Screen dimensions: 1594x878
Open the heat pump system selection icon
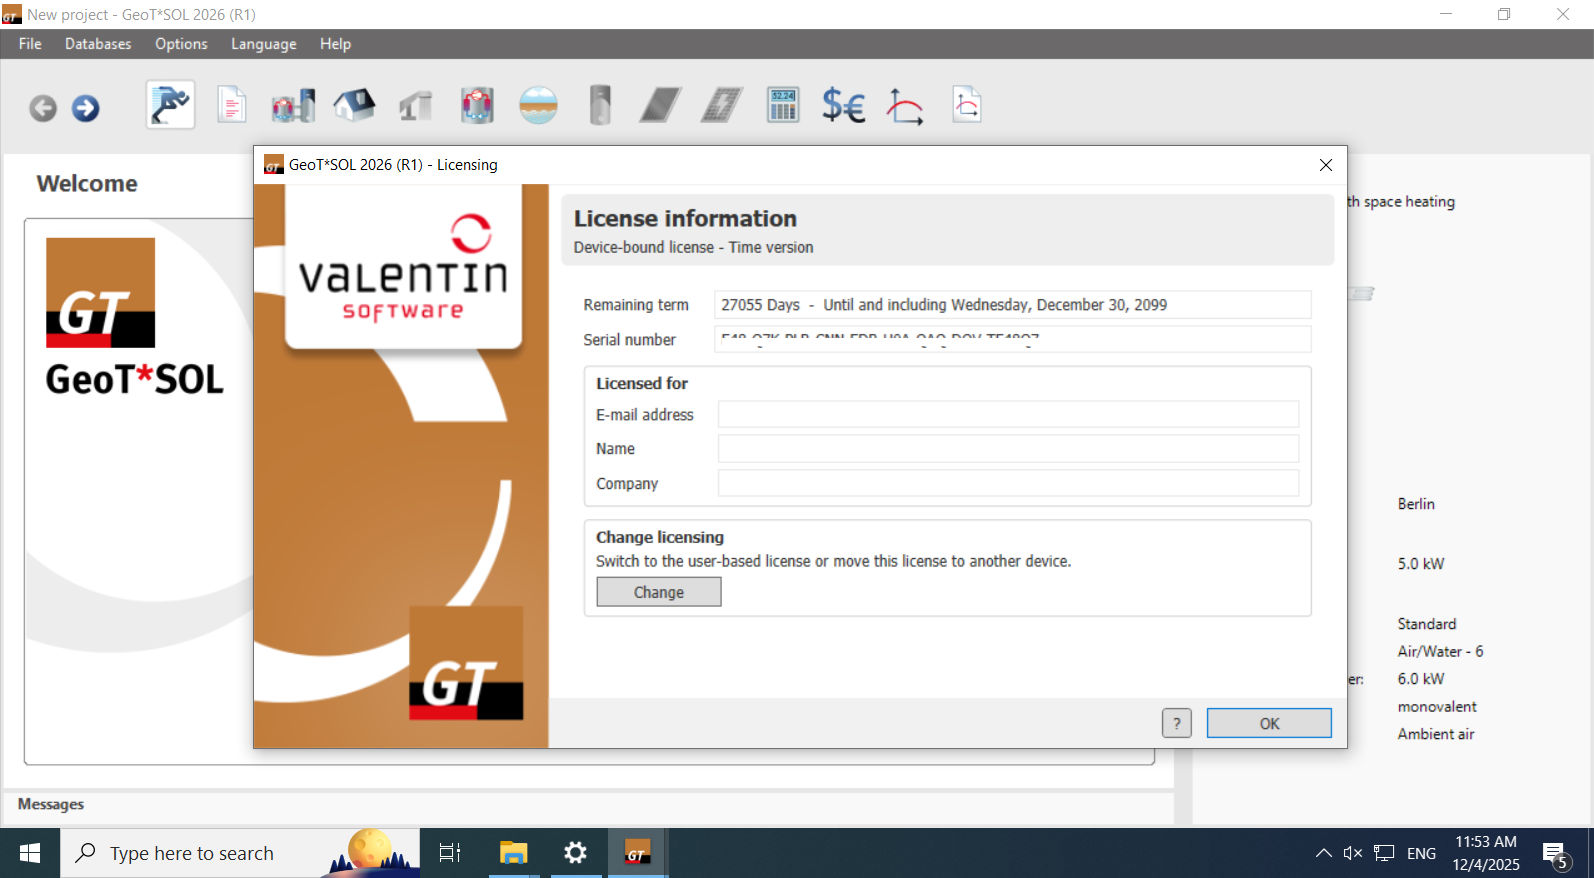[293, 105]
